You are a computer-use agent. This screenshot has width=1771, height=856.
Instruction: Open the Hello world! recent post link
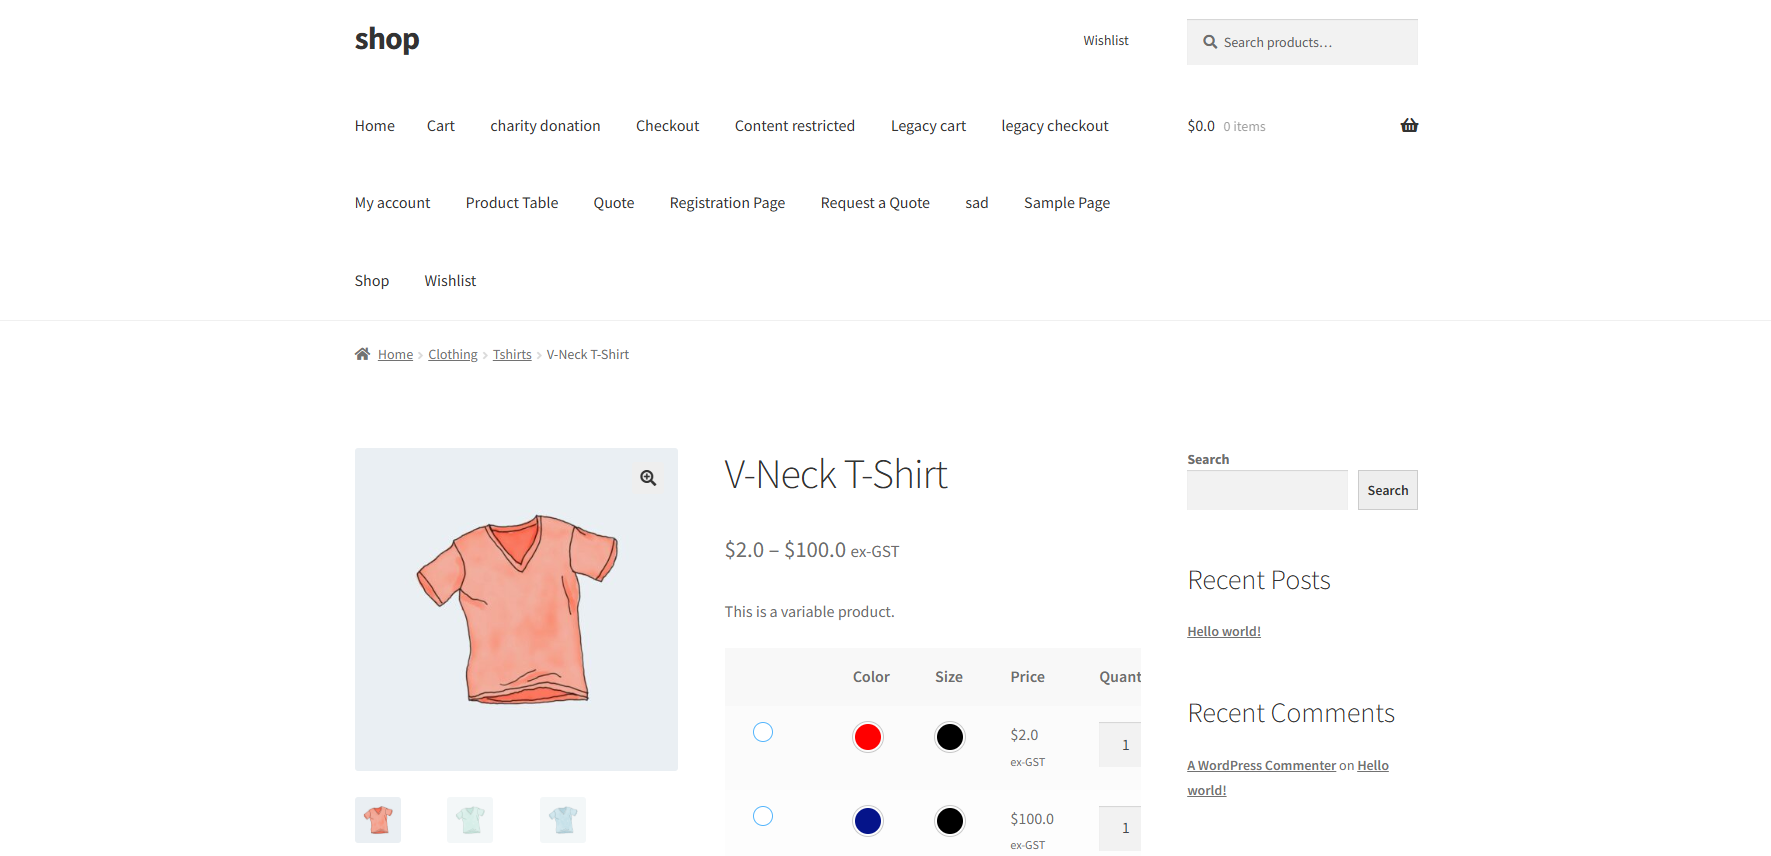pyautogui.click(x=1223, y=631)
